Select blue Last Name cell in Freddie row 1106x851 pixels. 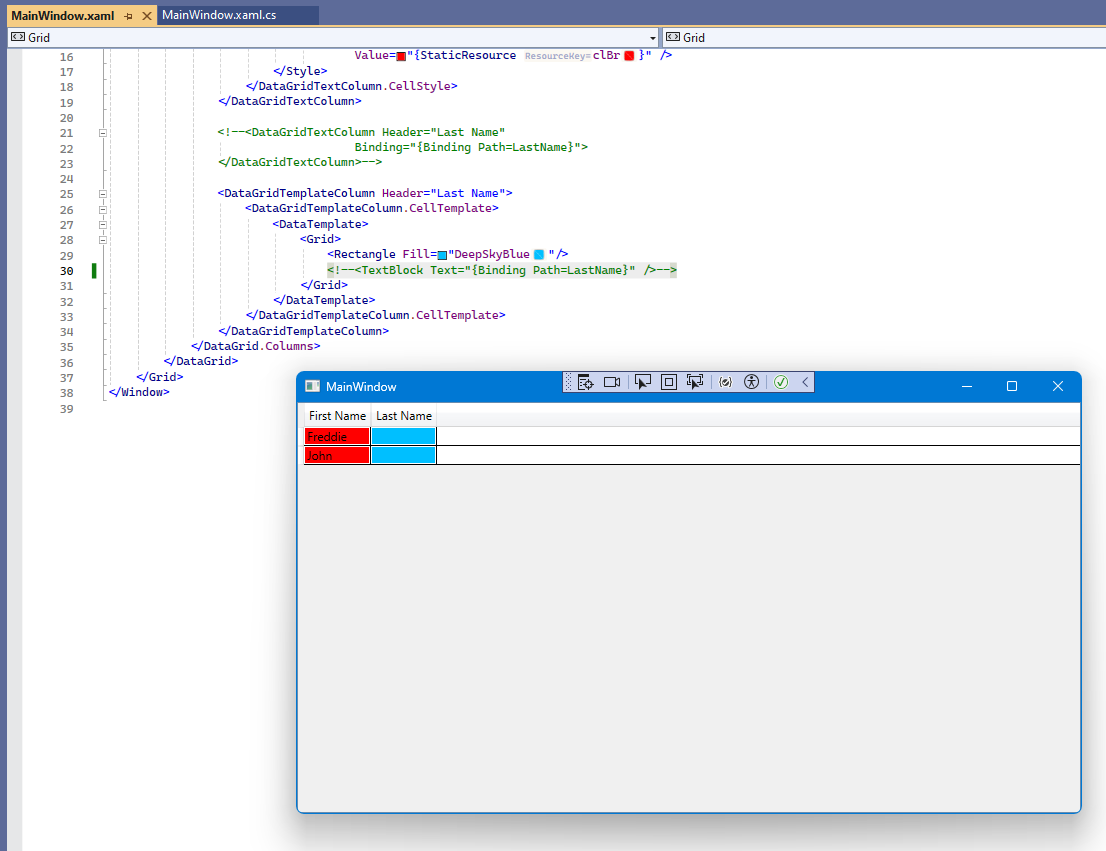click(x=403, y=436)
